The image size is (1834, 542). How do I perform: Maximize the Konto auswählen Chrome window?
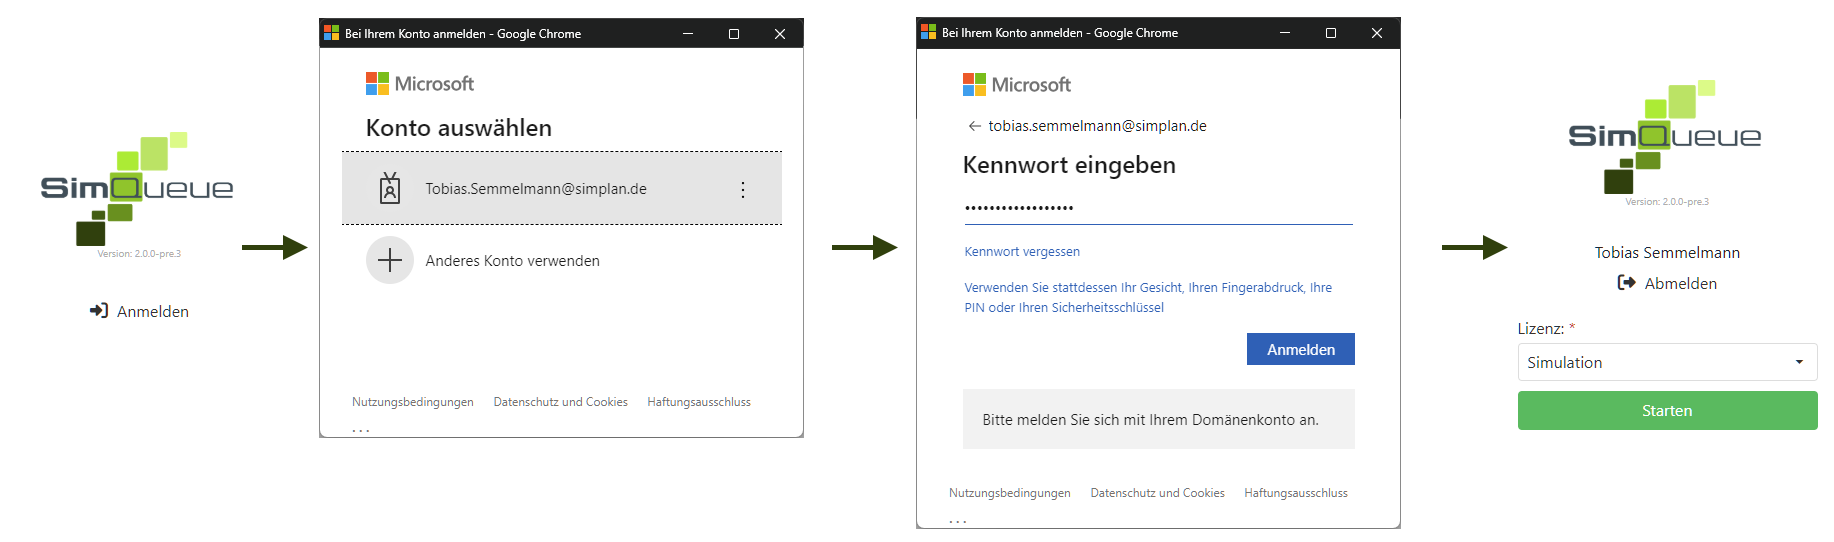[x=734, y=33]
